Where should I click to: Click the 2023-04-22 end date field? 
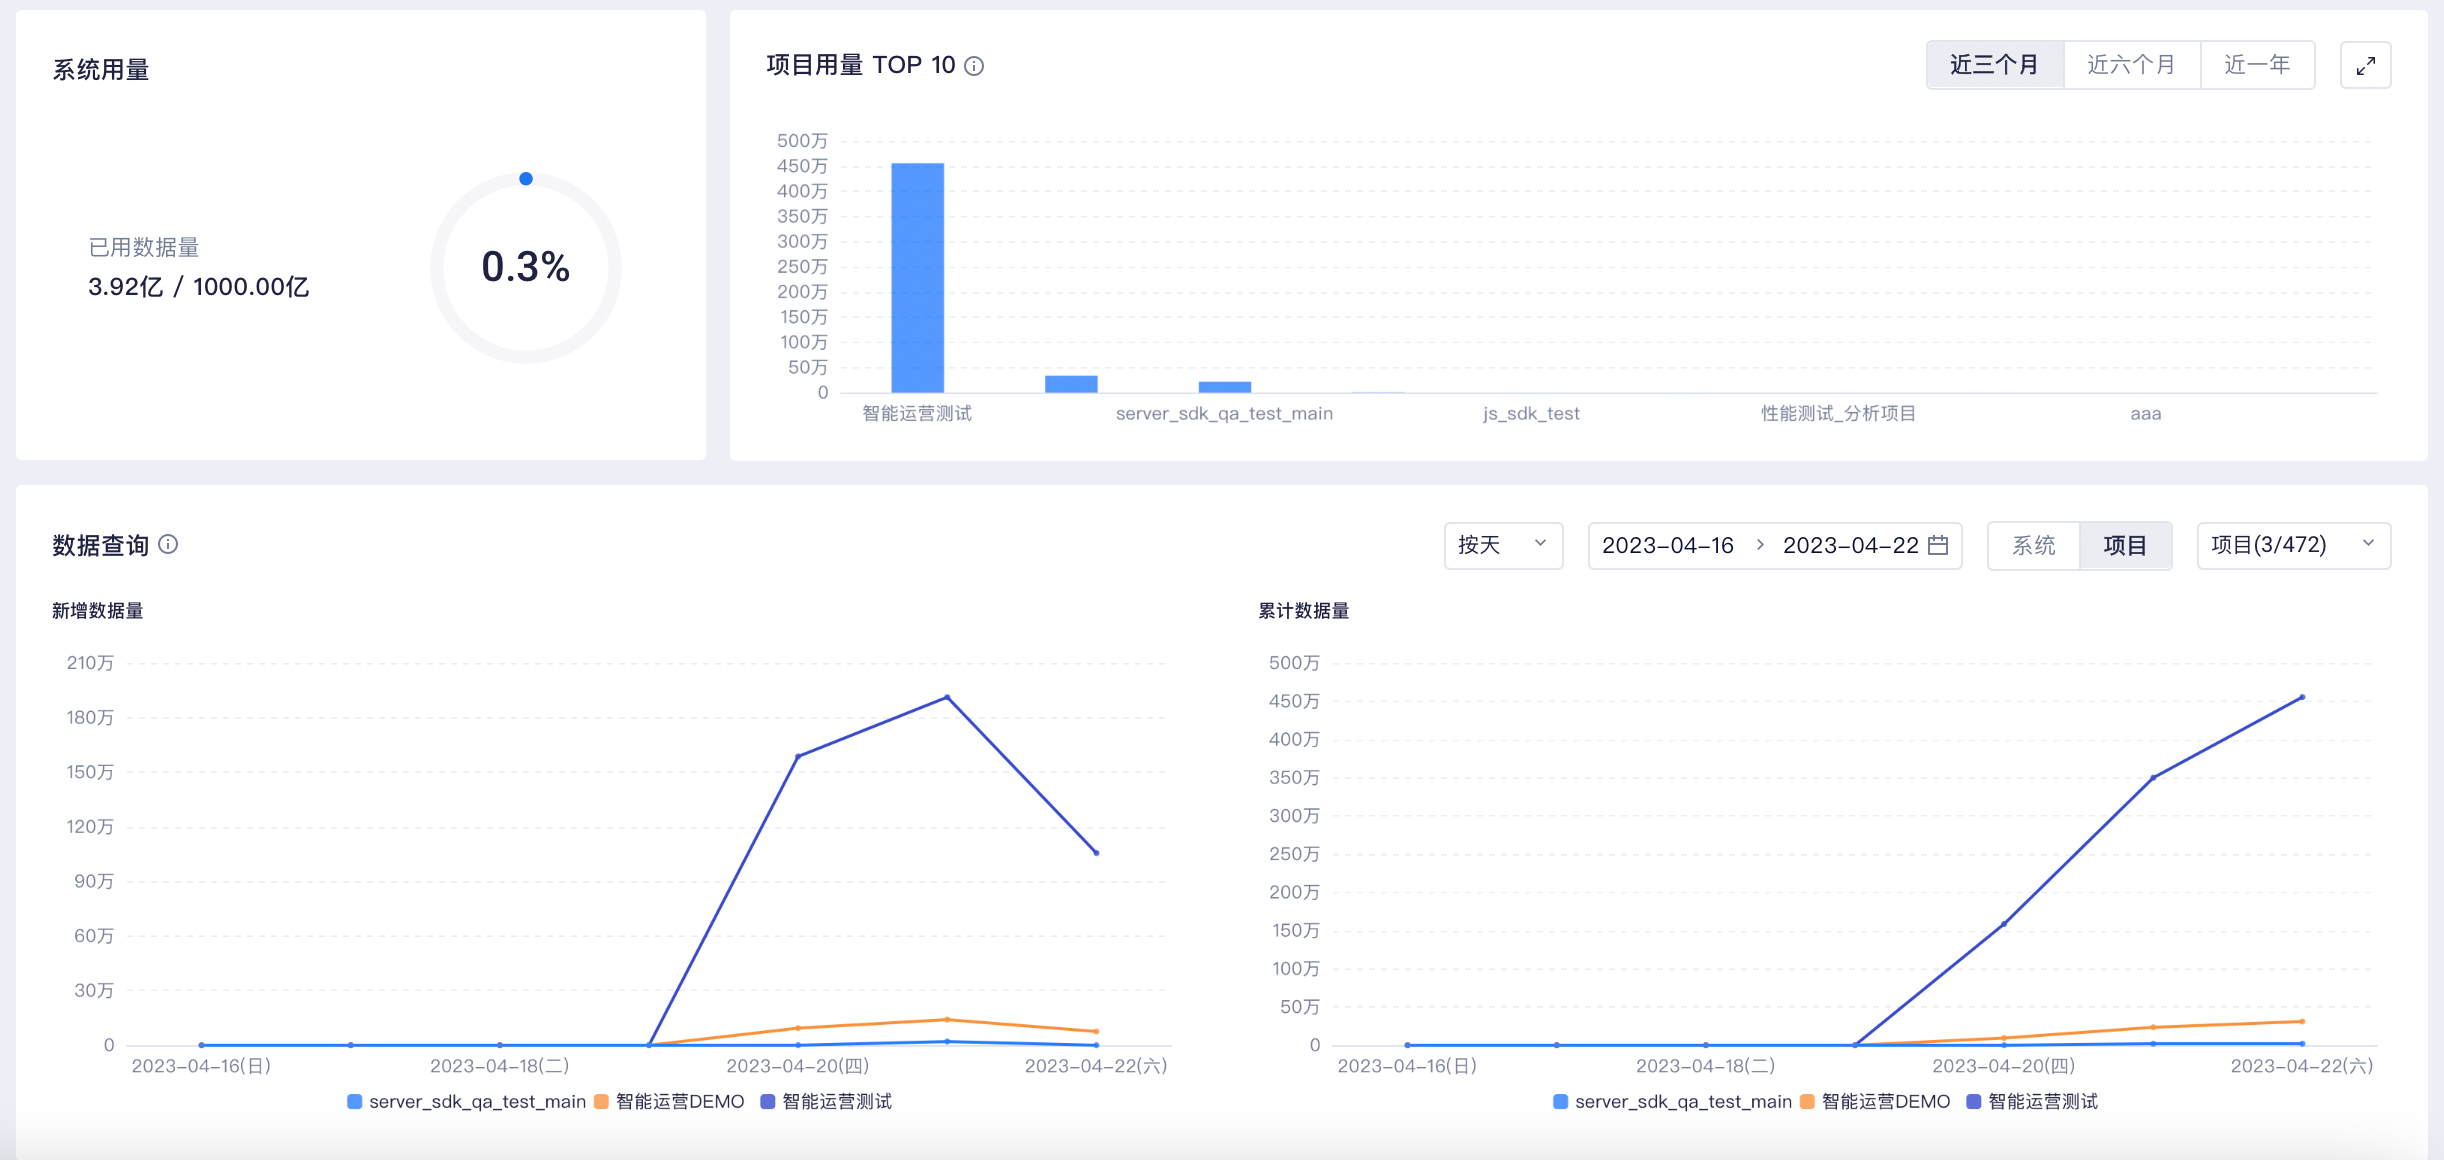(1850, 545)
